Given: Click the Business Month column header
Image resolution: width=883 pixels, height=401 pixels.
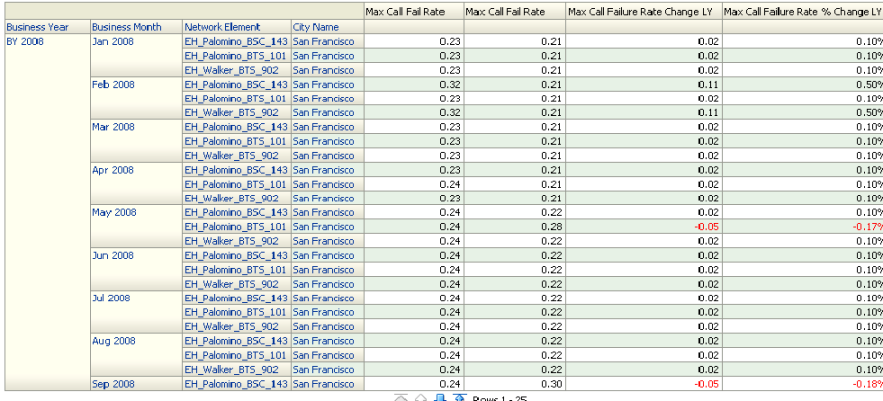Looking at the screenshot, I should click(x=127, y=27).
